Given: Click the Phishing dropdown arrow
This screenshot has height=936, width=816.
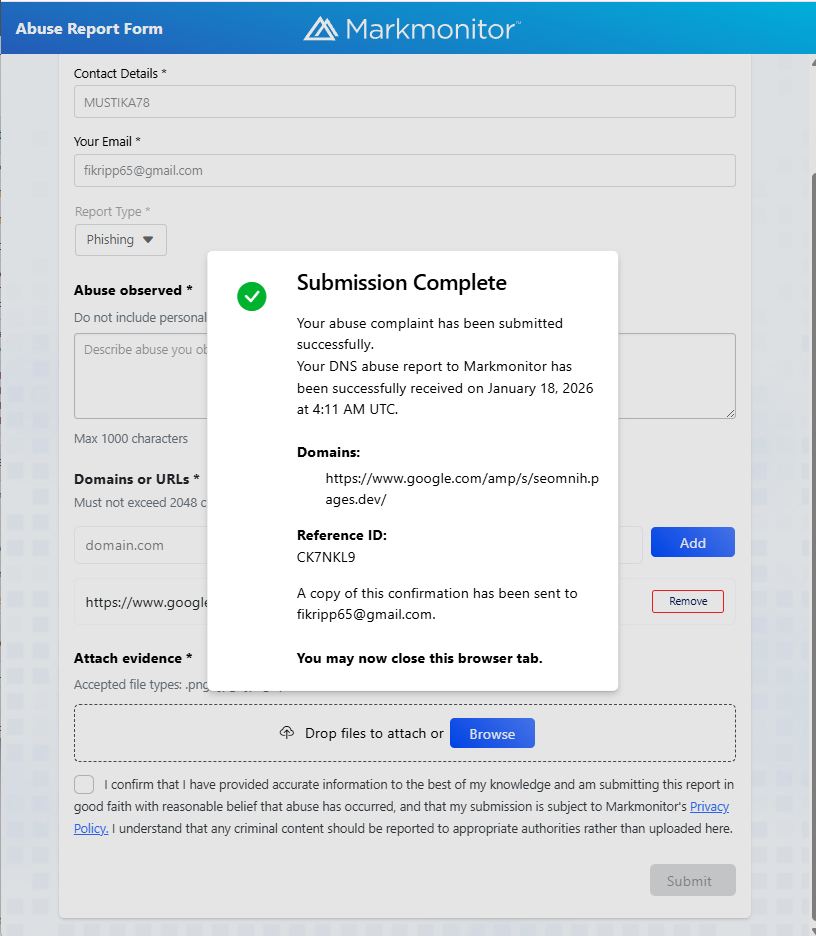Looking at the screenshot, I should [148, 240].
